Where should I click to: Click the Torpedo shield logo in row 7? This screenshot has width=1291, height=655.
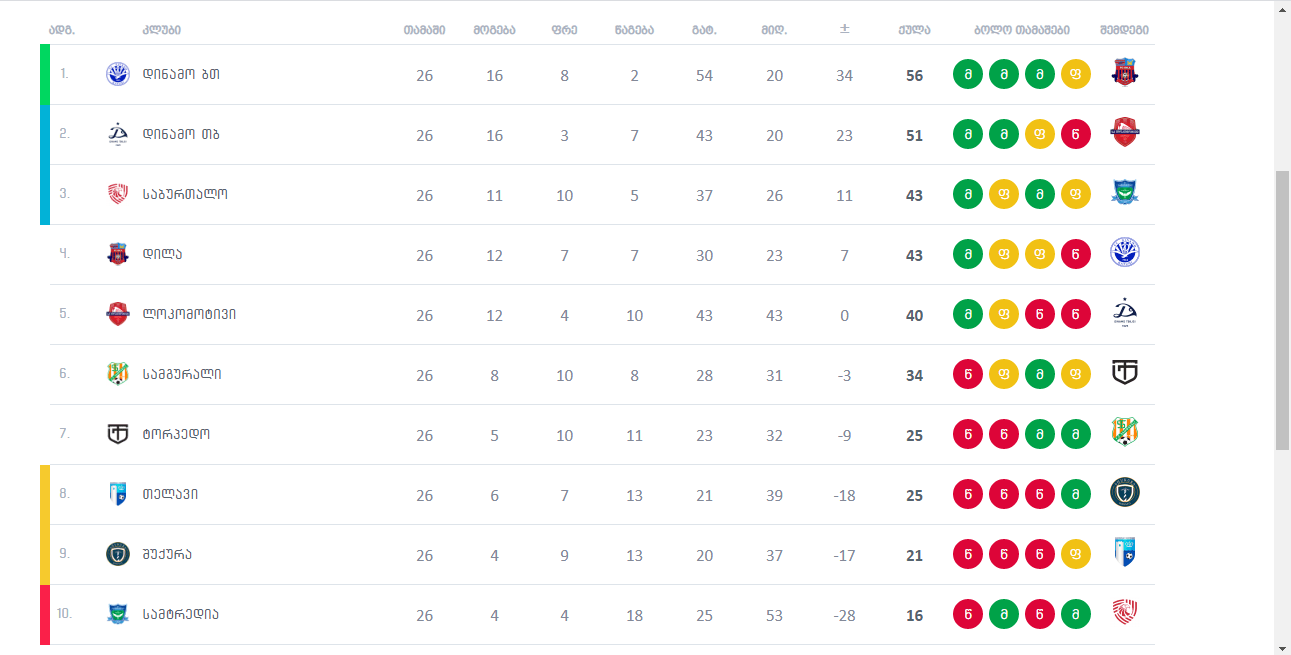(118, 434)
